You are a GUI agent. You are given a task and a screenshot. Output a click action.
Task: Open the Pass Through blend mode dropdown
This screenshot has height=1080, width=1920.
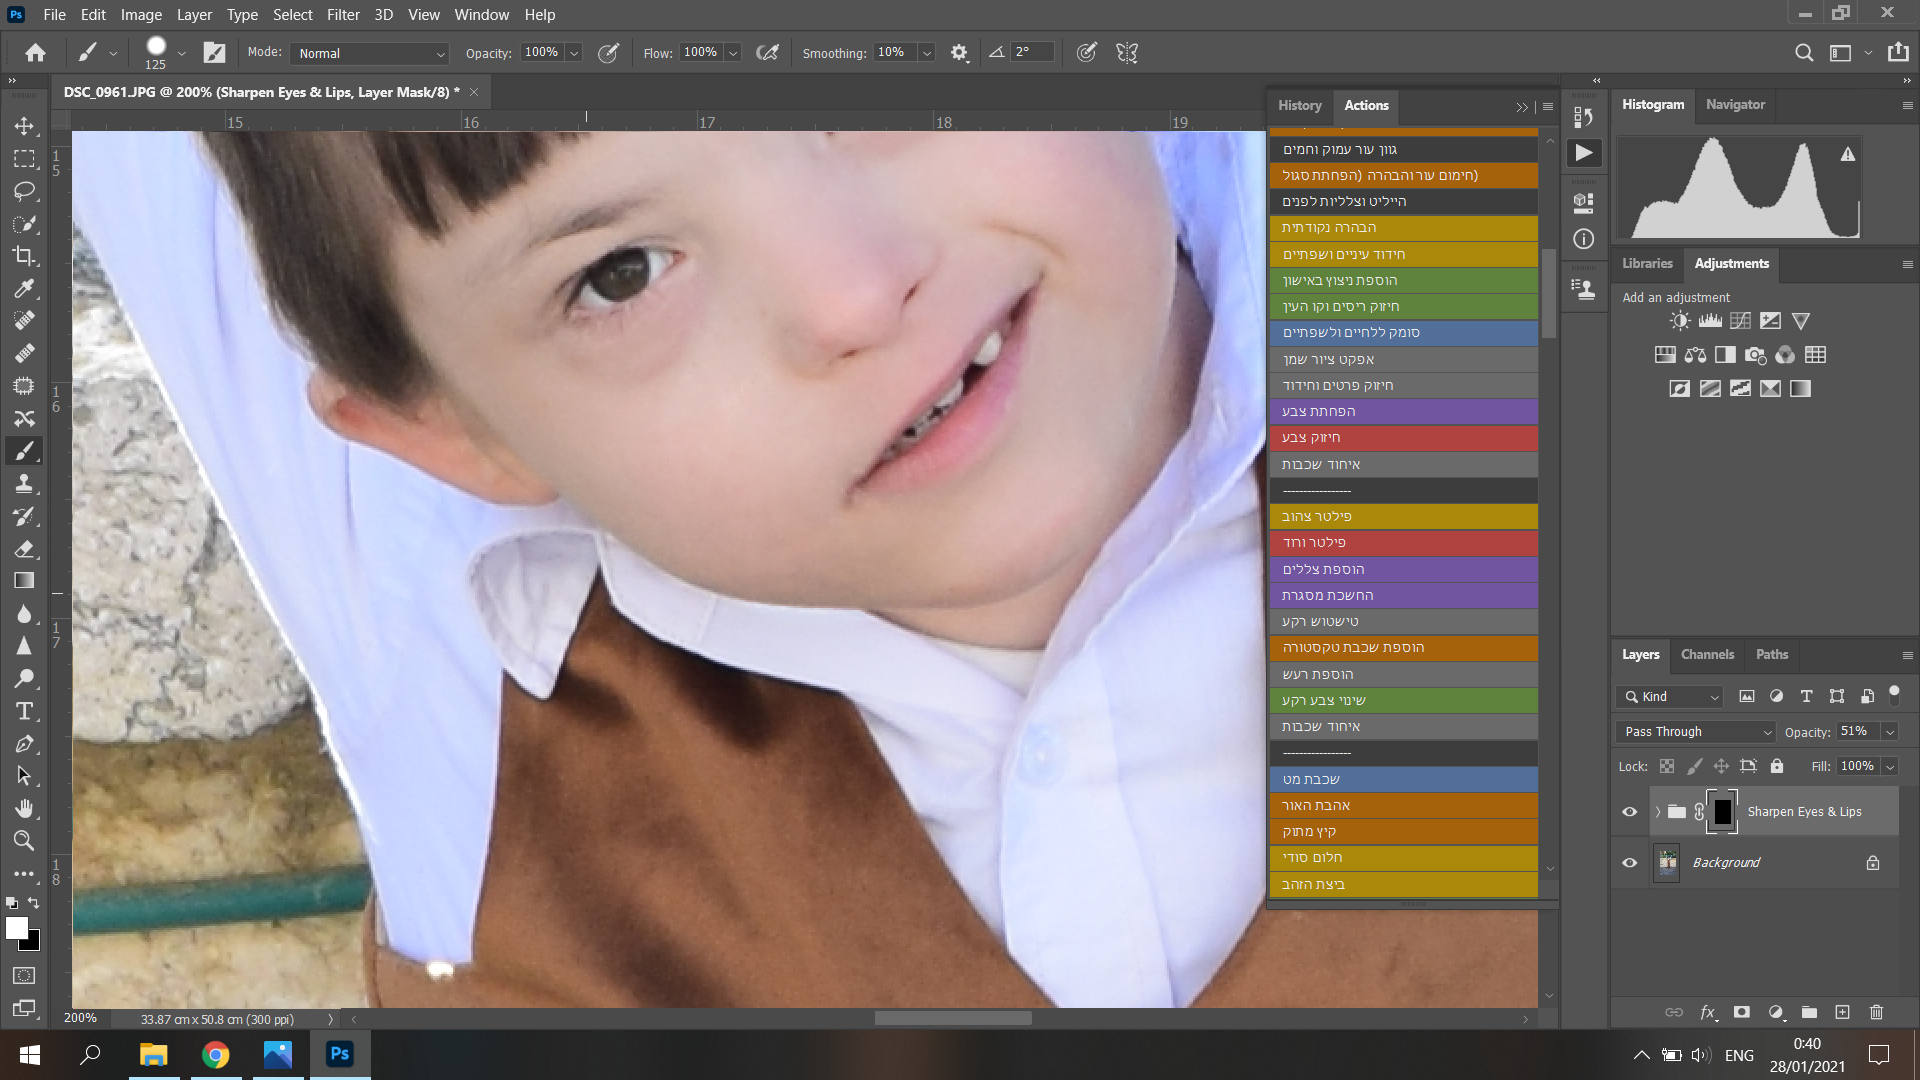pyautogui.click(x=1696, y=732)
